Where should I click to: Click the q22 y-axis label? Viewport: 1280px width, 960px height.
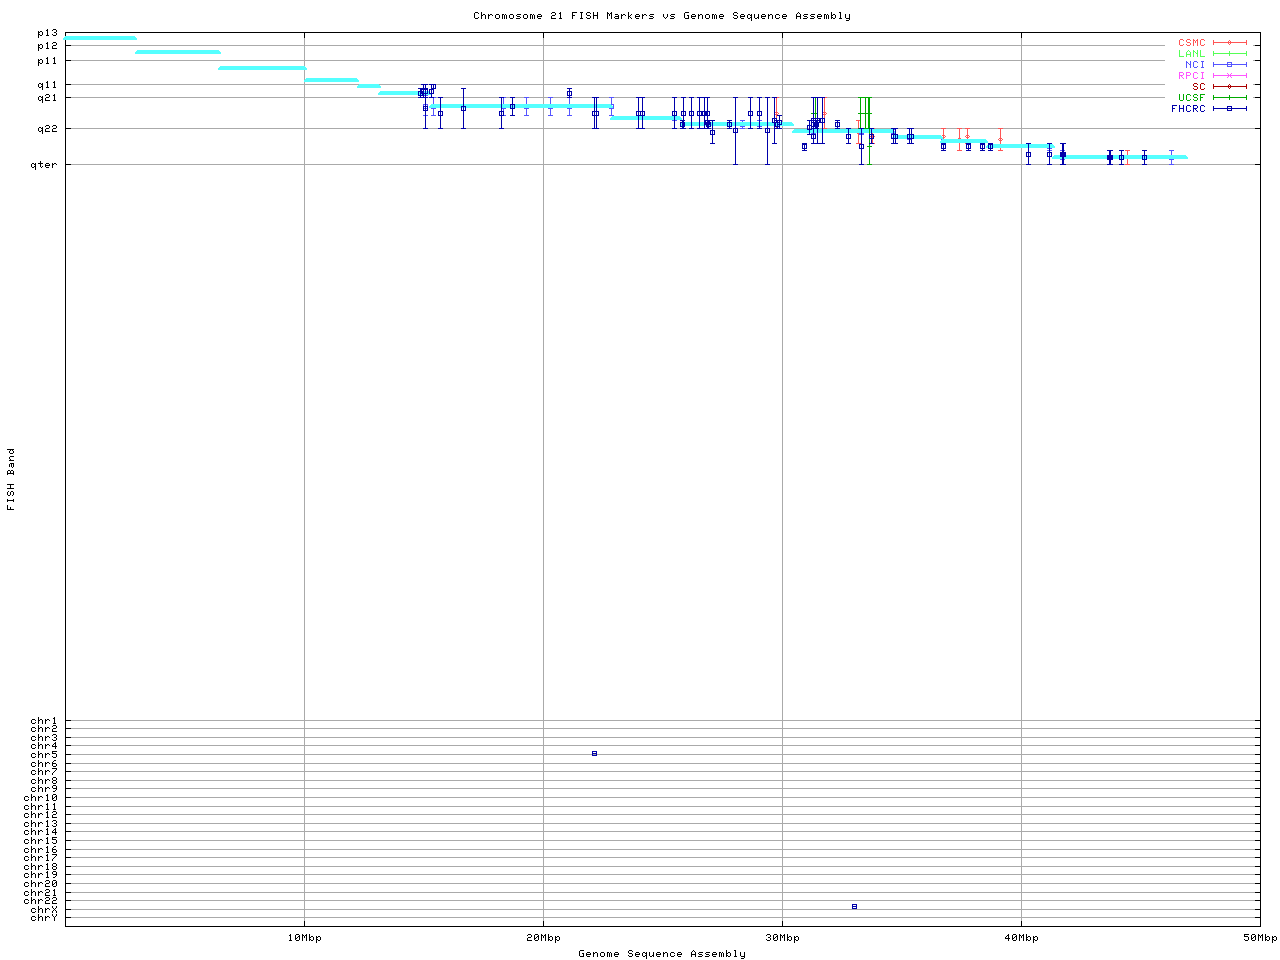47,129
